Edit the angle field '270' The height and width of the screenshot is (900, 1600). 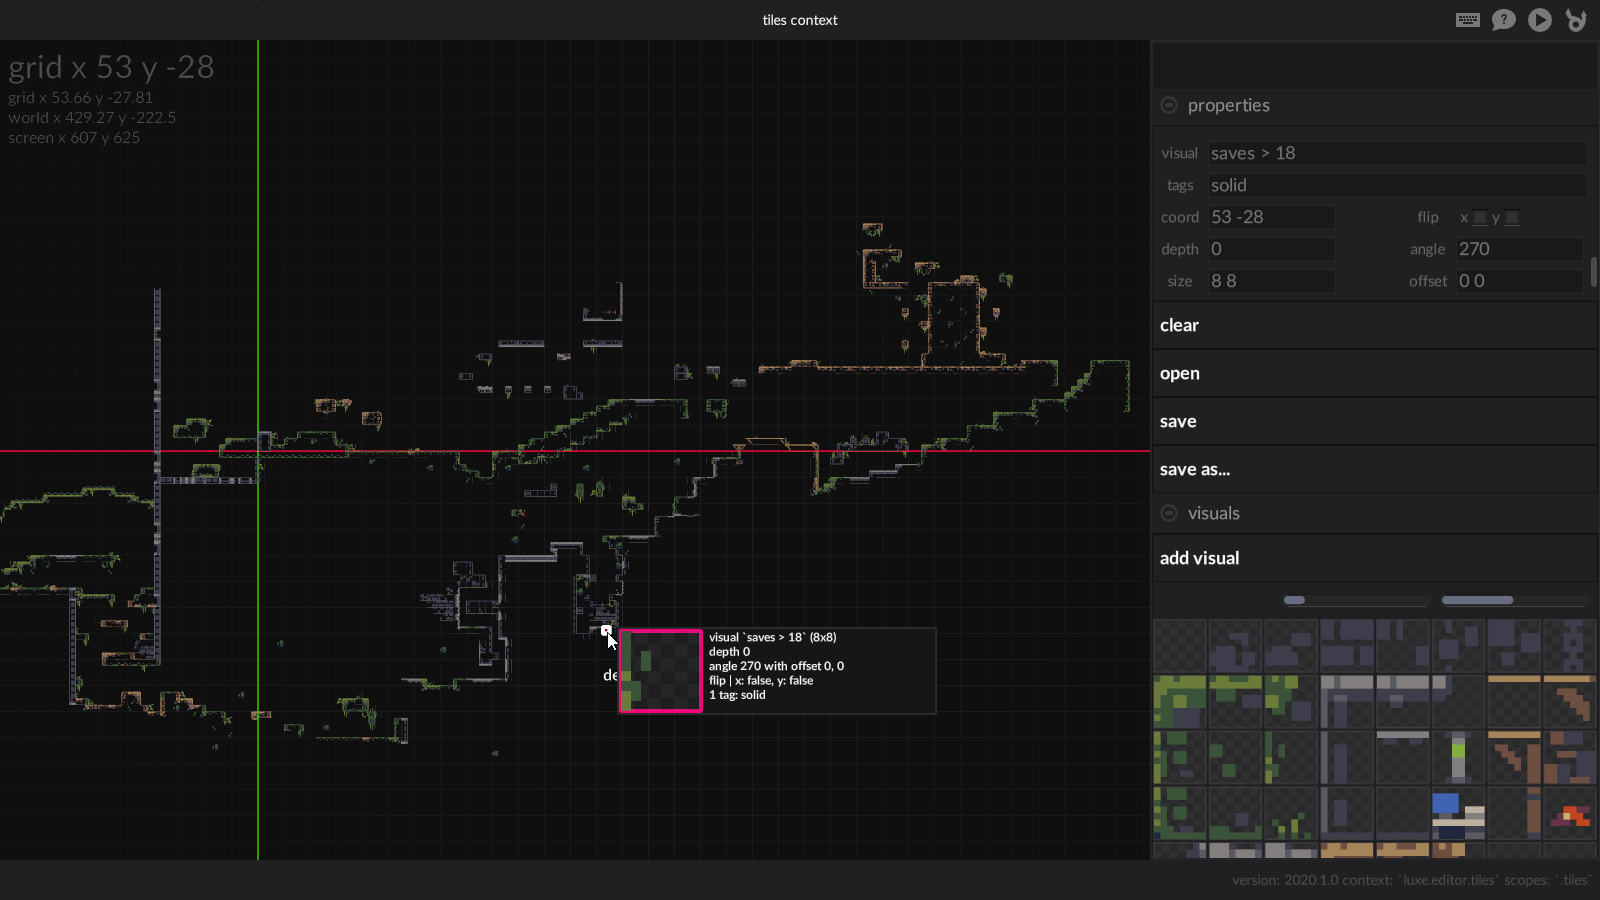1519,249
